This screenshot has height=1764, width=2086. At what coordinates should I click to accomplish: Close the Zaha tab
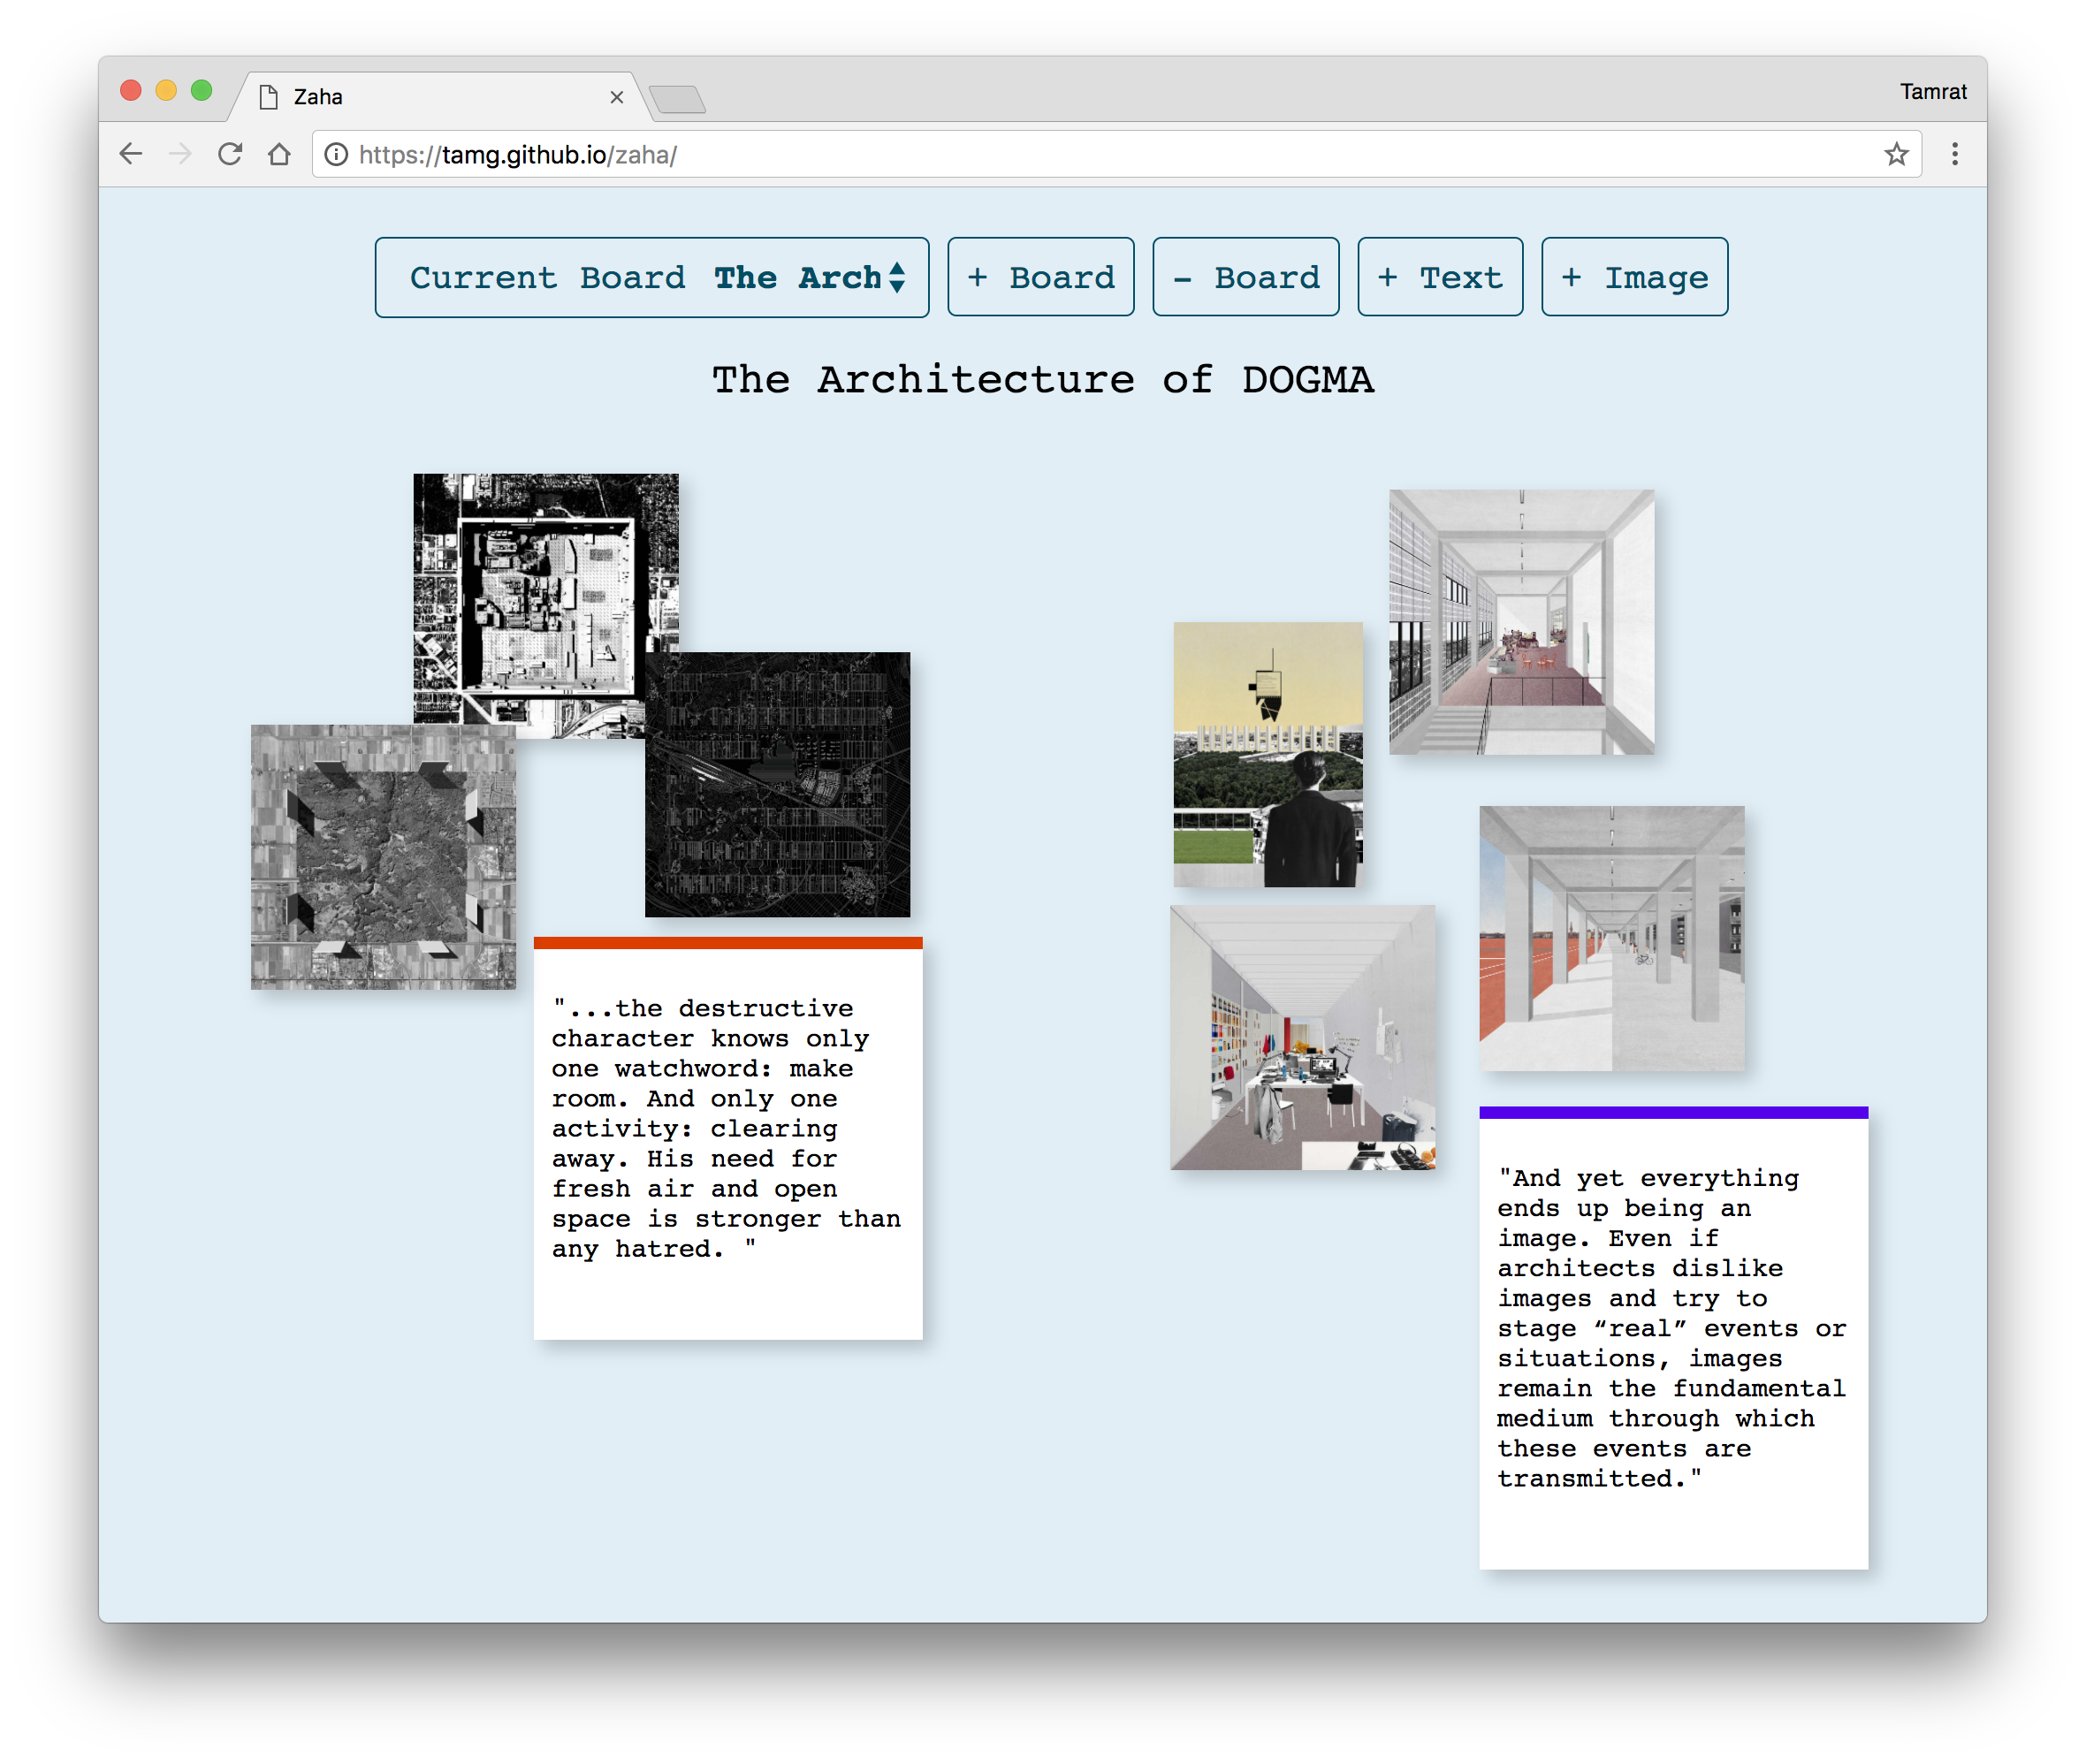(616, 97)
